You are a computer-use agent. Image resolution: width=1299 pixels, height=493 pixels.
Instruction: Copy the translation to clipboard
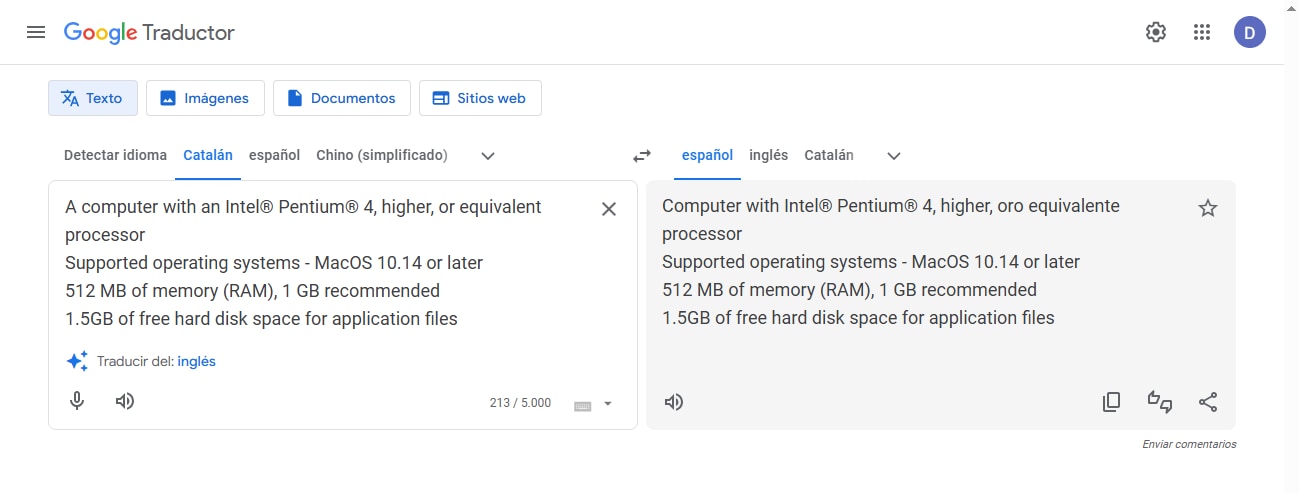pyautogui.click(x=1111, y=402)
